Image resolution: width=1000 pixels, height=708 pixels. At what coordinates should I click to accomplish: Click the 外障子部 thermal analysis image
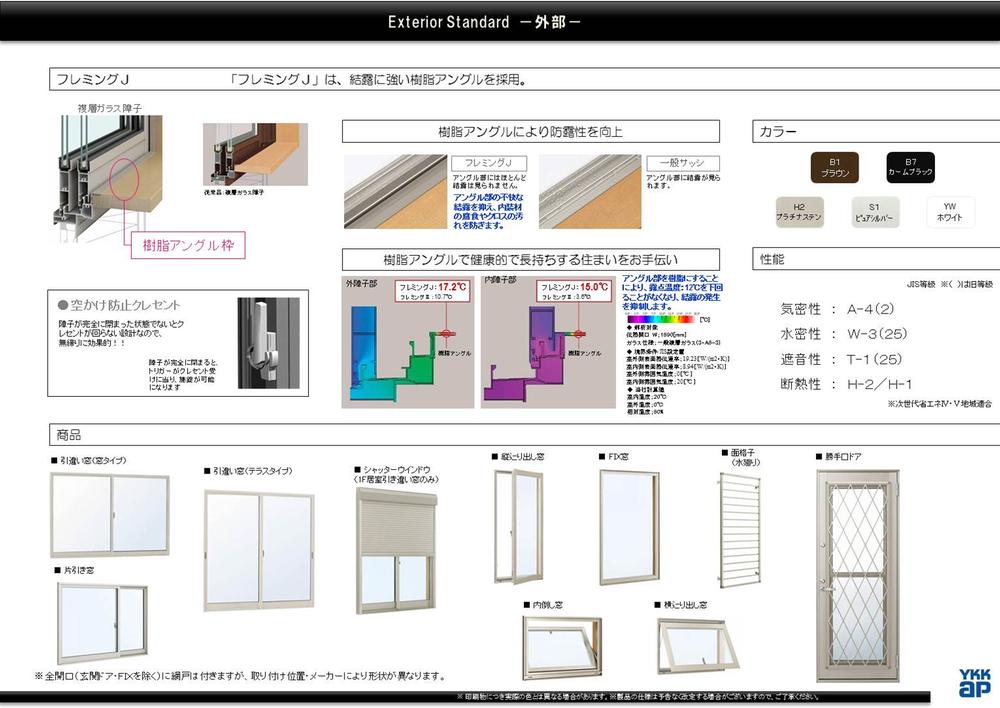407,342
